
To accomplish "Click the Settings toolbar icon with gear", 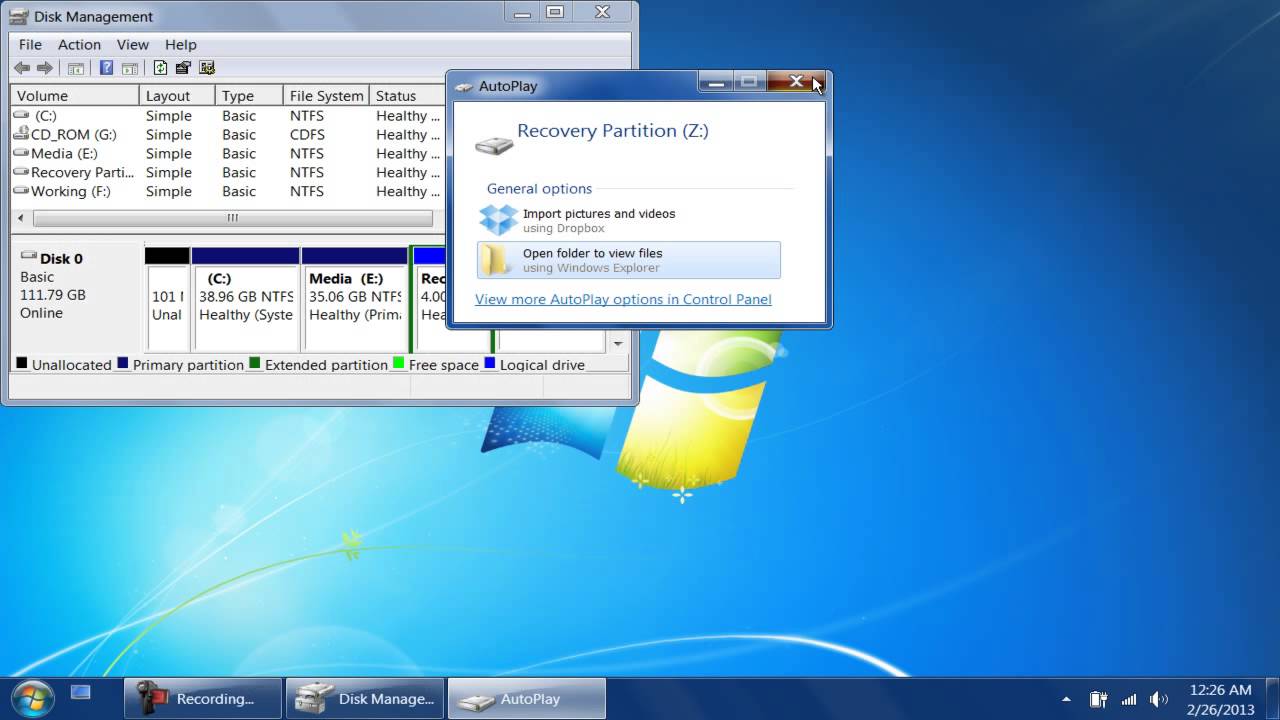I will point(207,68).
